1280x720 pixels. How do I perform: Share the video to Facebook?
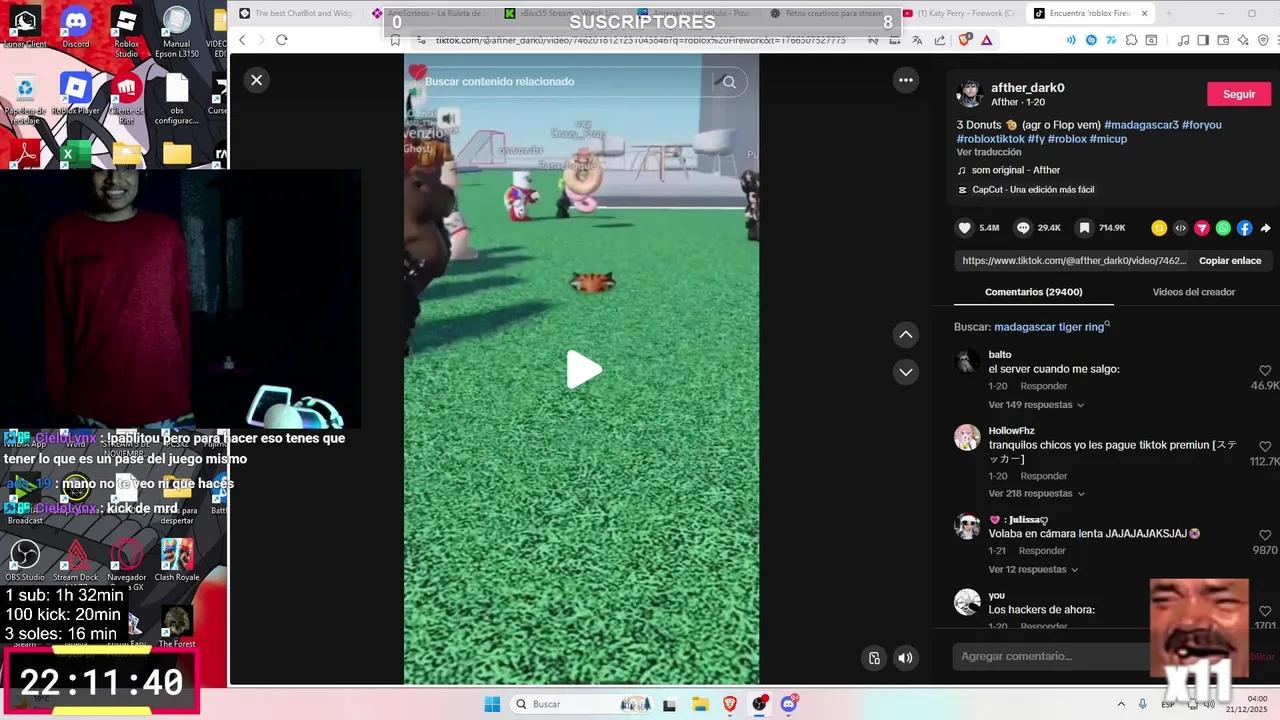coord(1244,228)
